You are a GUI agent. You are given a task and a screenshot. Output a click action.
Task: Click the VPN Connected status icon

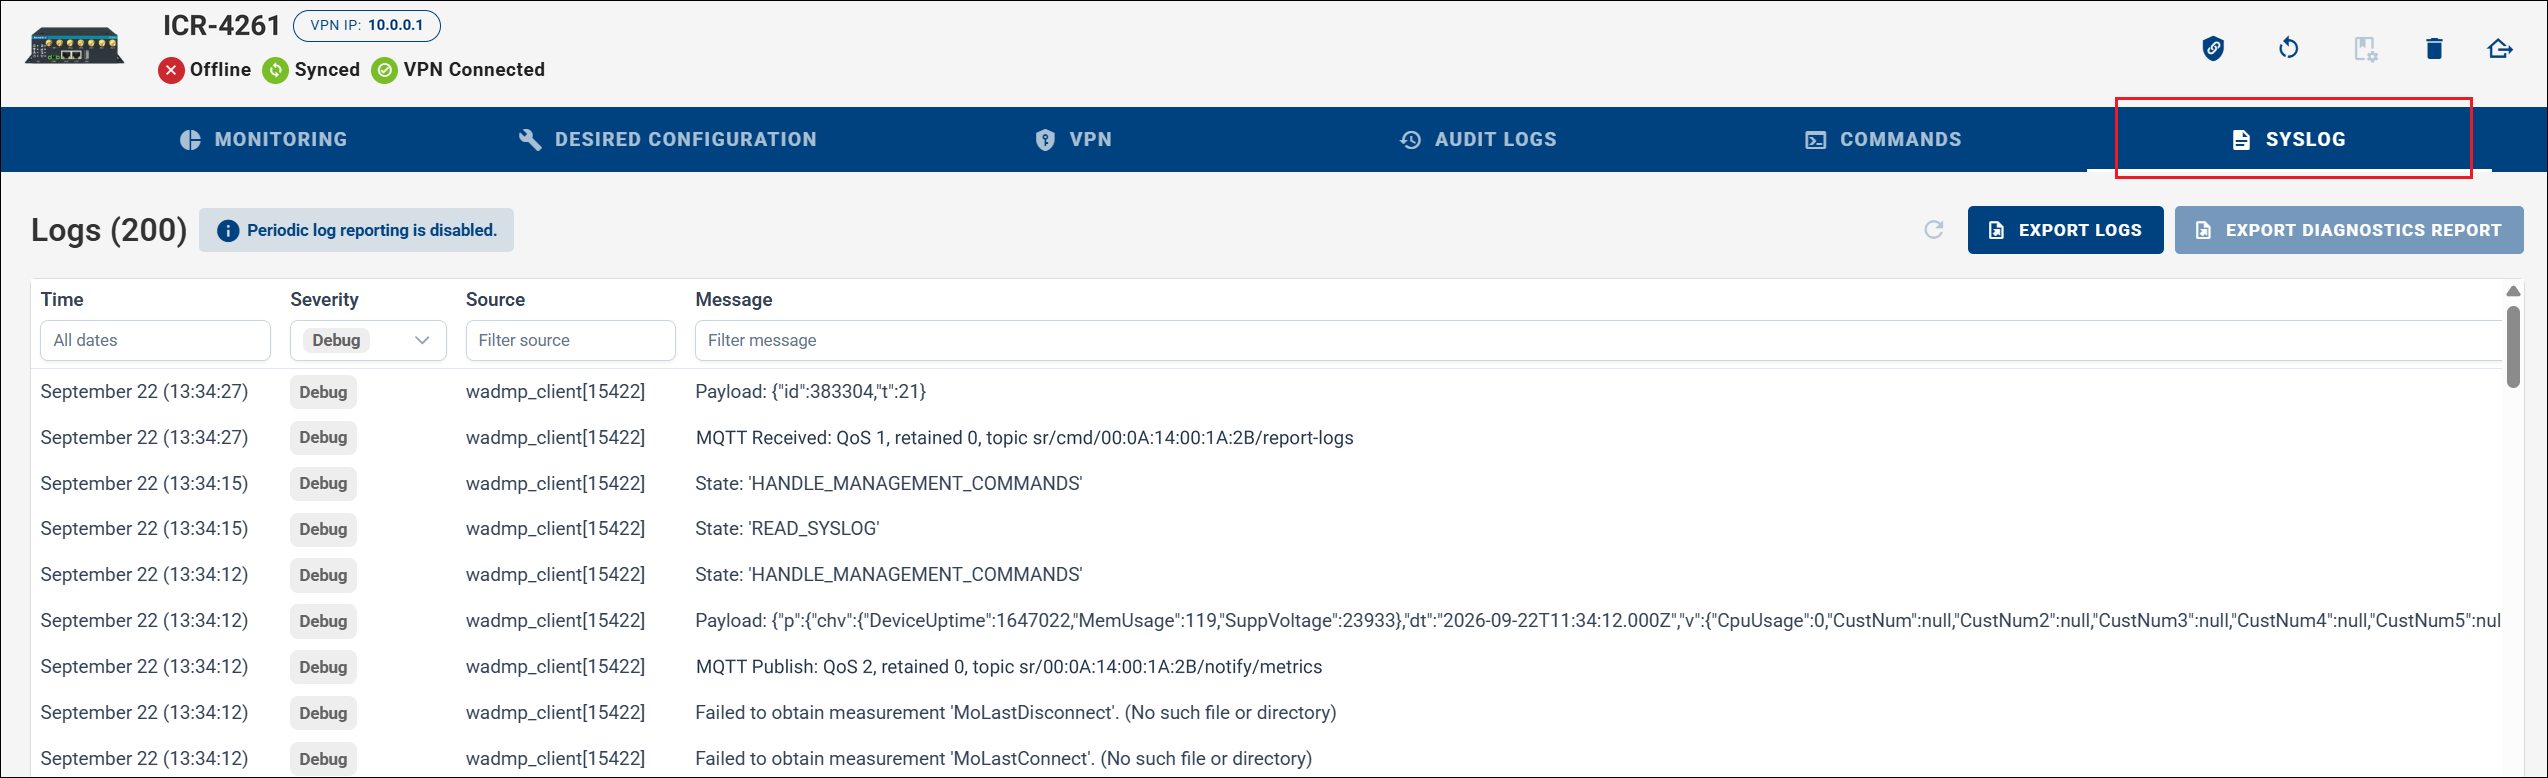coord(384,70)
